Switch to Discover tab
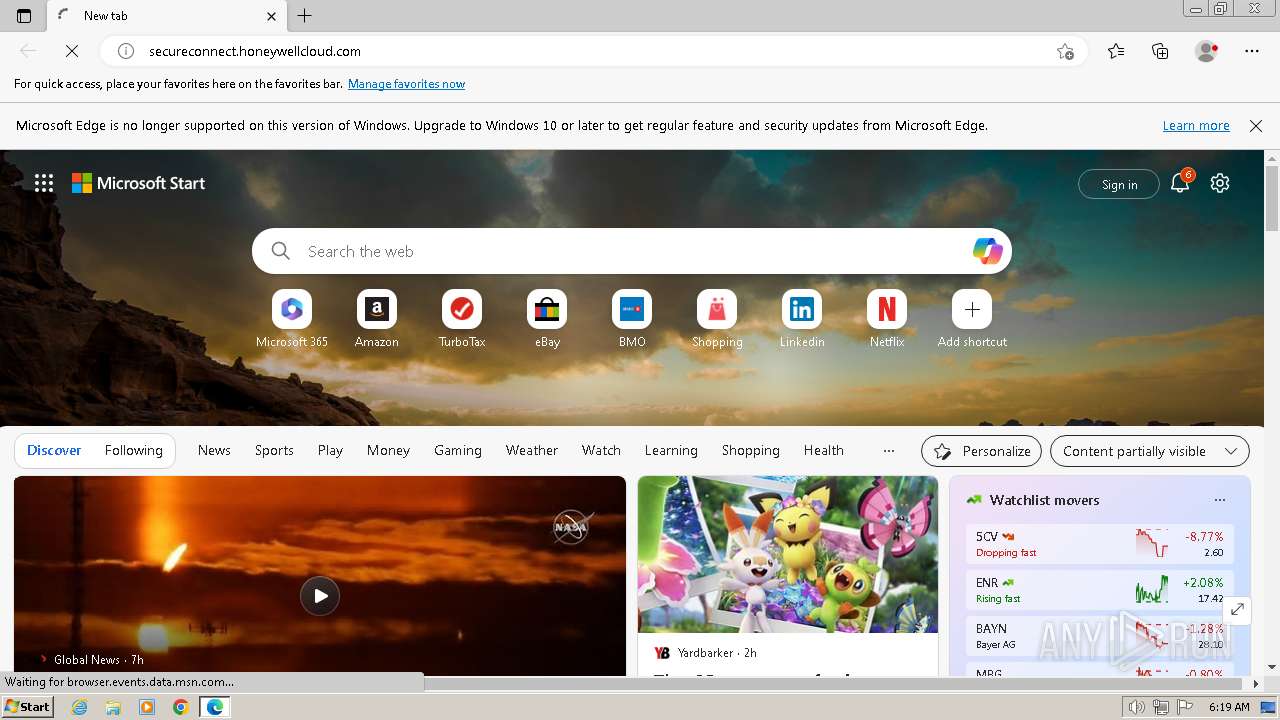The width and height of the screenshot is (1280, 720). point(54,451)
